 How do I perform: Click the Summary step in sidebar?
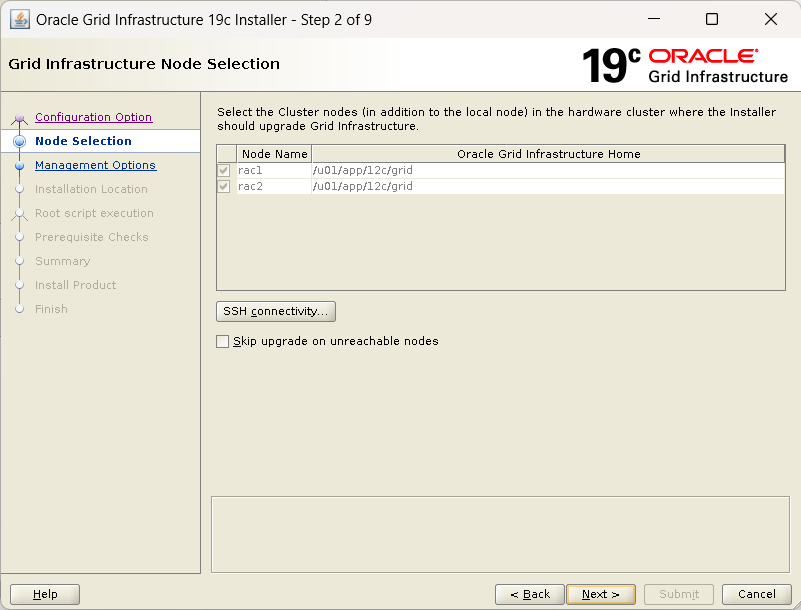(x=62, y=261)
